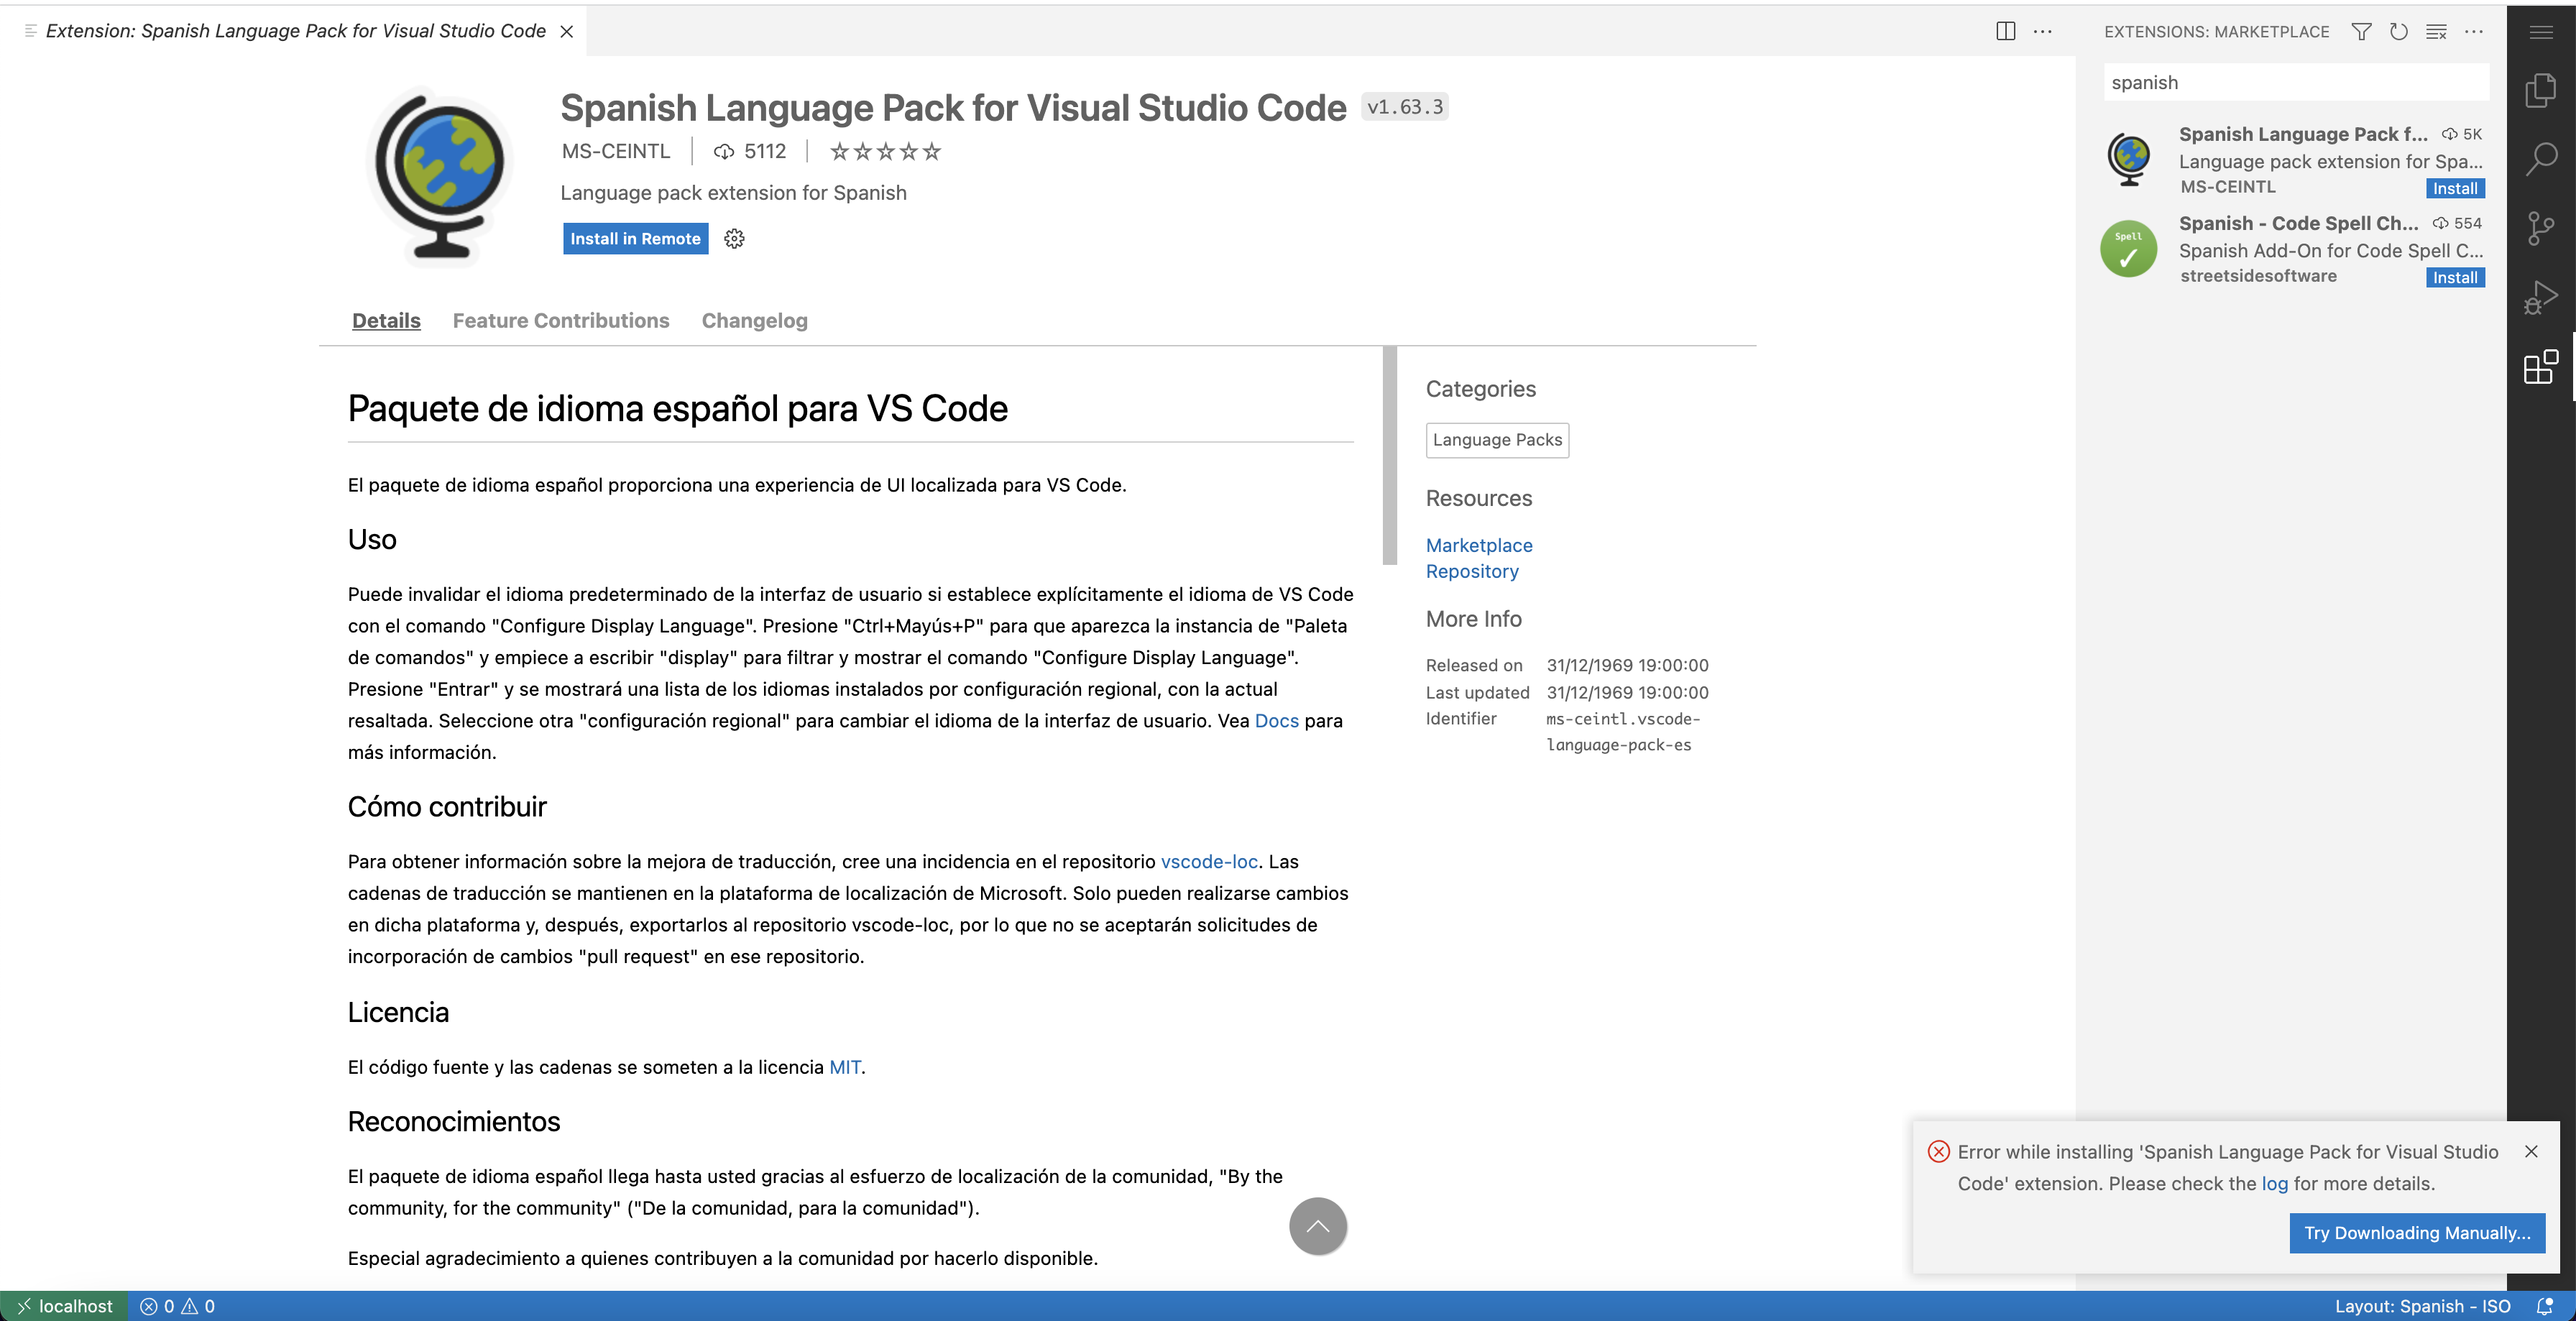This screenshot has width=2576, height=1321.
Task: Click the scroll-to-top arrow button
Action: pyautogui.click(x=1317, y=1226)
